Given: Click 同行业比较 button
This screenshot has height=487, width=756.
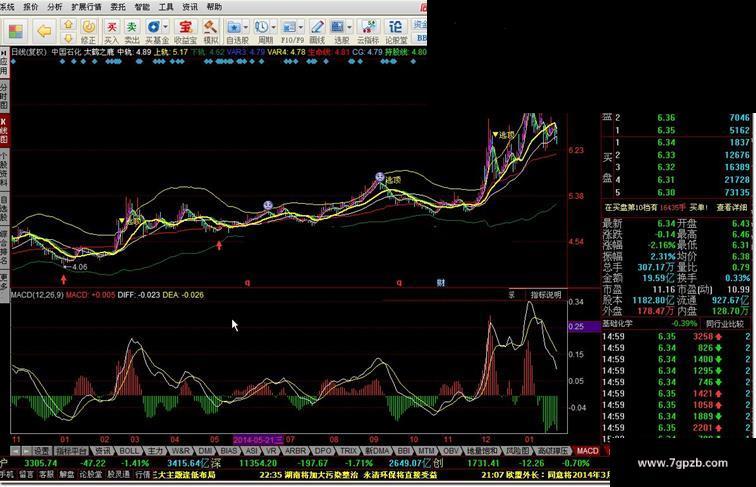Looking at the screenshot, I should click(725, 324).
